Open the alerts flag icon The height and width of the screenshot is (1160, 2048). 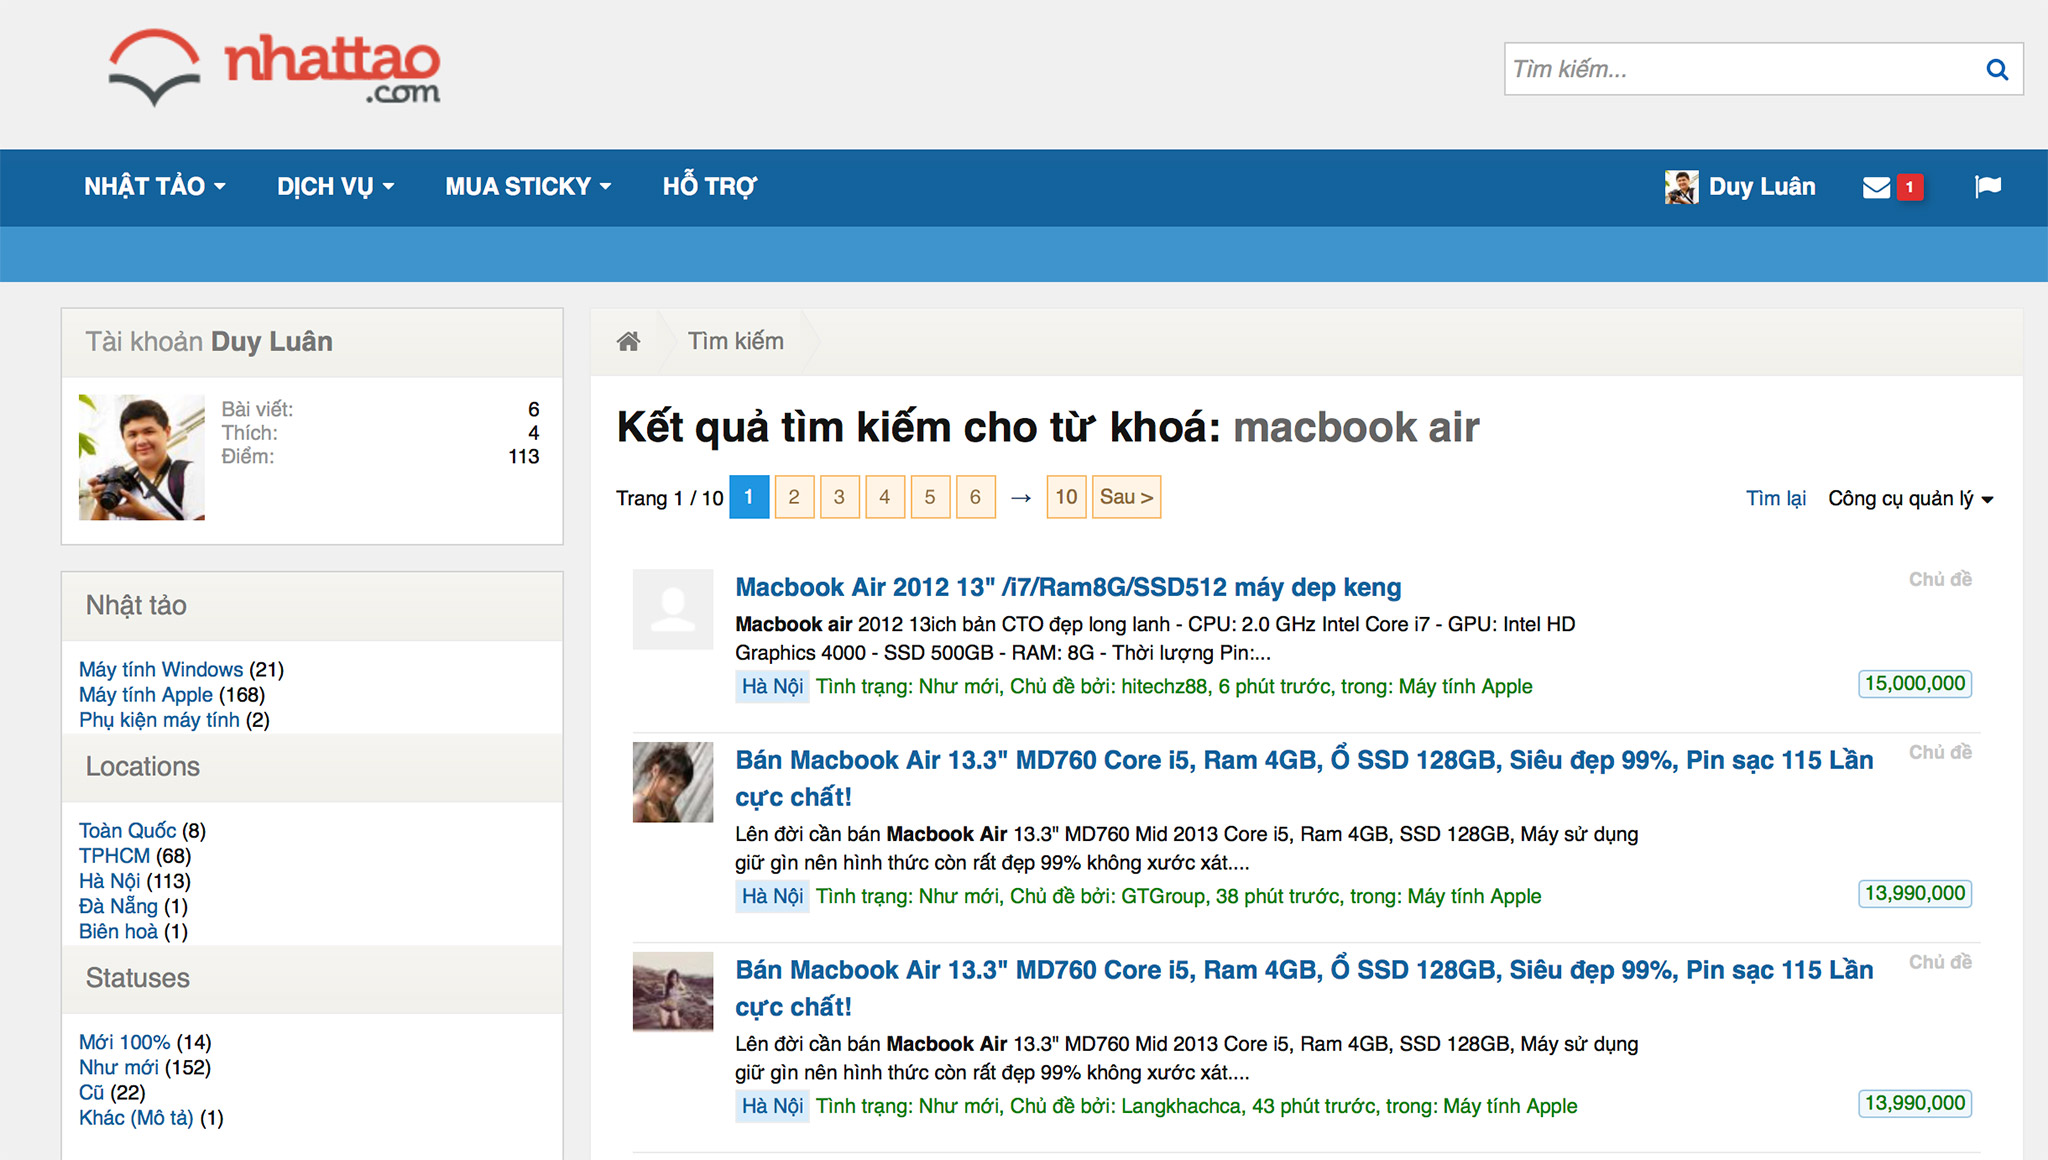pyautogui.click(x=1988, y=186)
